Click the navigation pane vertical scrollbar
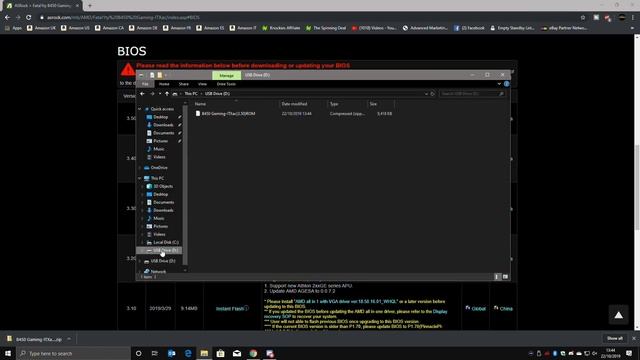The width and height of the screenshot is (640, 360). (x=185, y=184)
